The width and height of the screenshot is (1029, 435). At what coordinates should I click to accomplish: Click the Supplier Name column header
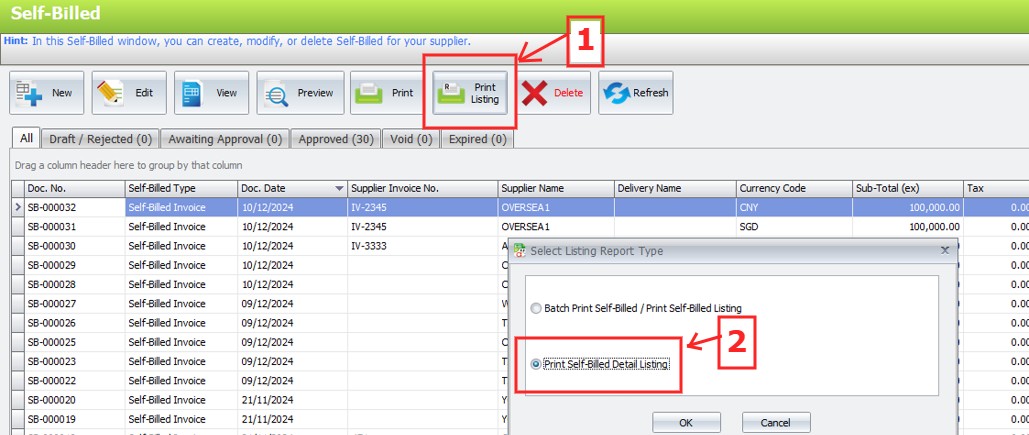pos(555,189)
